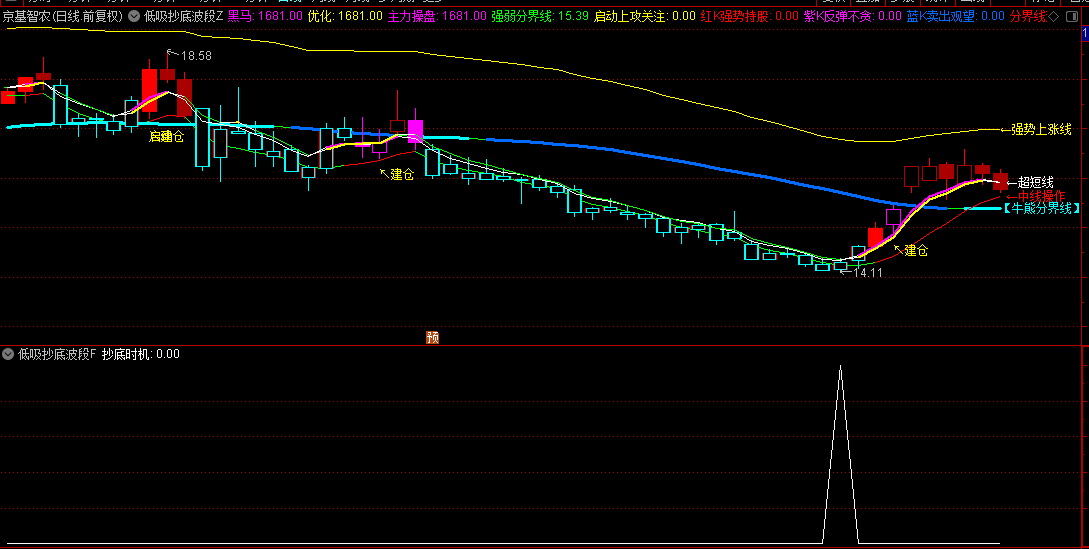Click the 低吸抄底波段Z indicator name
Image resolution: width=1089 pixels, height=549 pixels.
coord(183,16)
